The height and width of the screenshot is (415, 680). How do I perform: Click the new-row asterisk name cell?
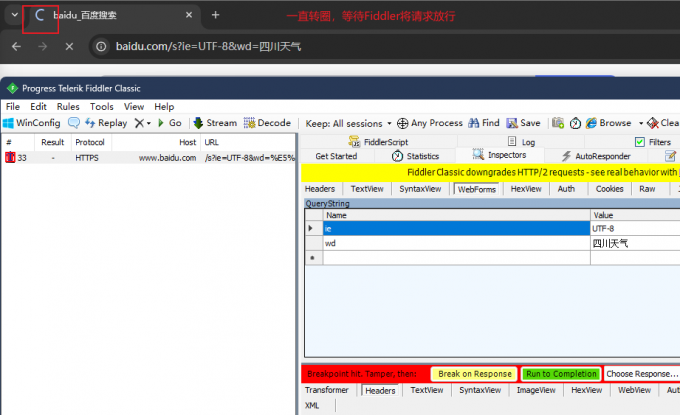(456, 258)
